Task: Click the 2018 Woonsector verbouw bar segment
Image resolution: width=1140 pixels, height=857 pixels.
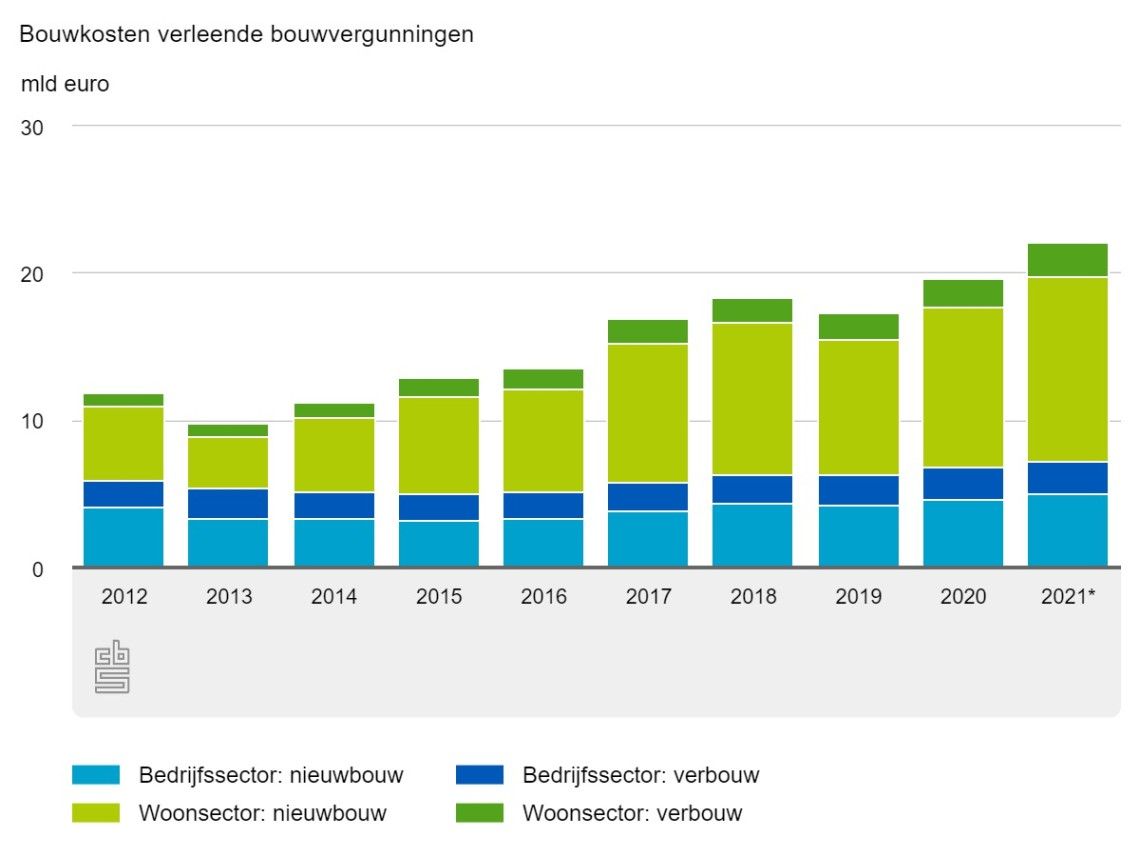Action: point(753,310)
